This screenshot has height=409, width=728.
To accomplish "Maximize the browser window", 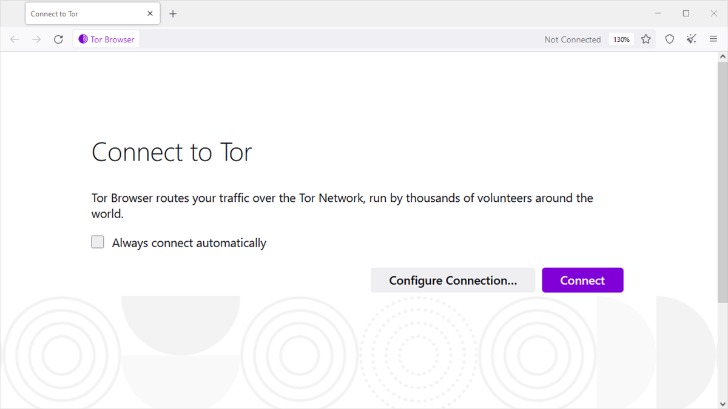I will 686,13.
